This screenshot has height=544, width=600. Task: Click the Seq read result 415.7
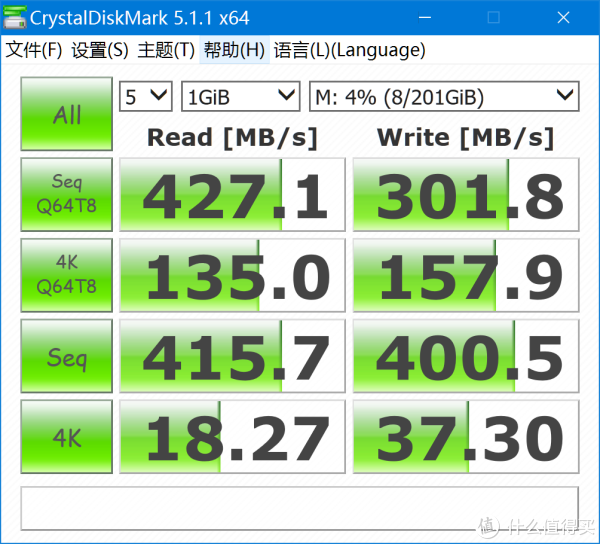point(232,356)
